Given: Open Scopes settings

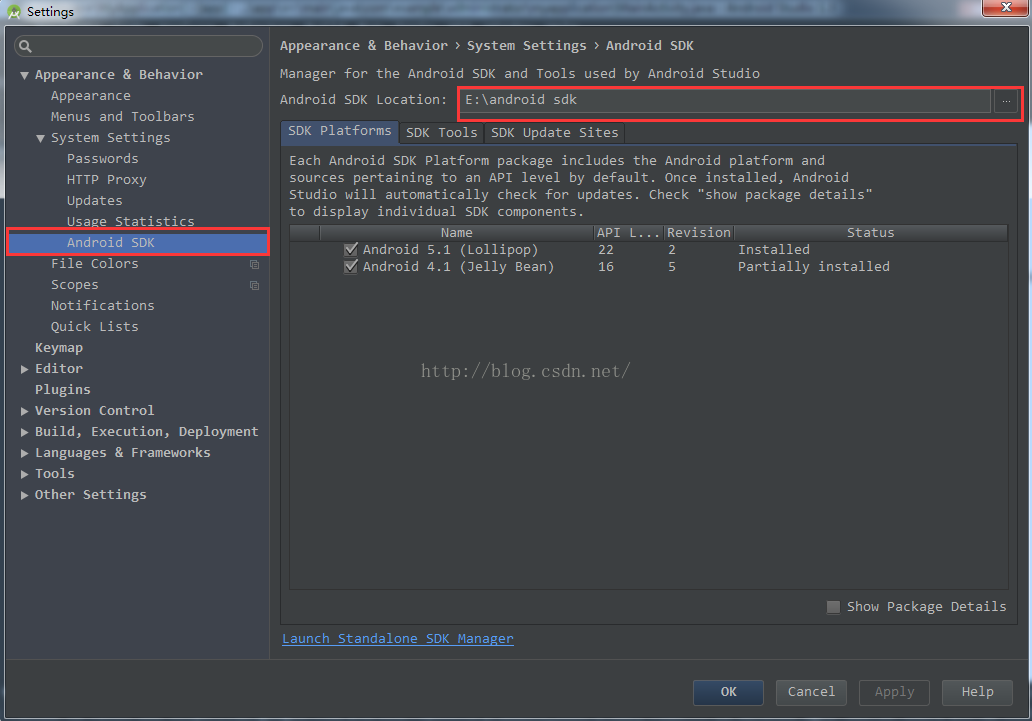Looking at the screenshot, I should tap(74, 285).
